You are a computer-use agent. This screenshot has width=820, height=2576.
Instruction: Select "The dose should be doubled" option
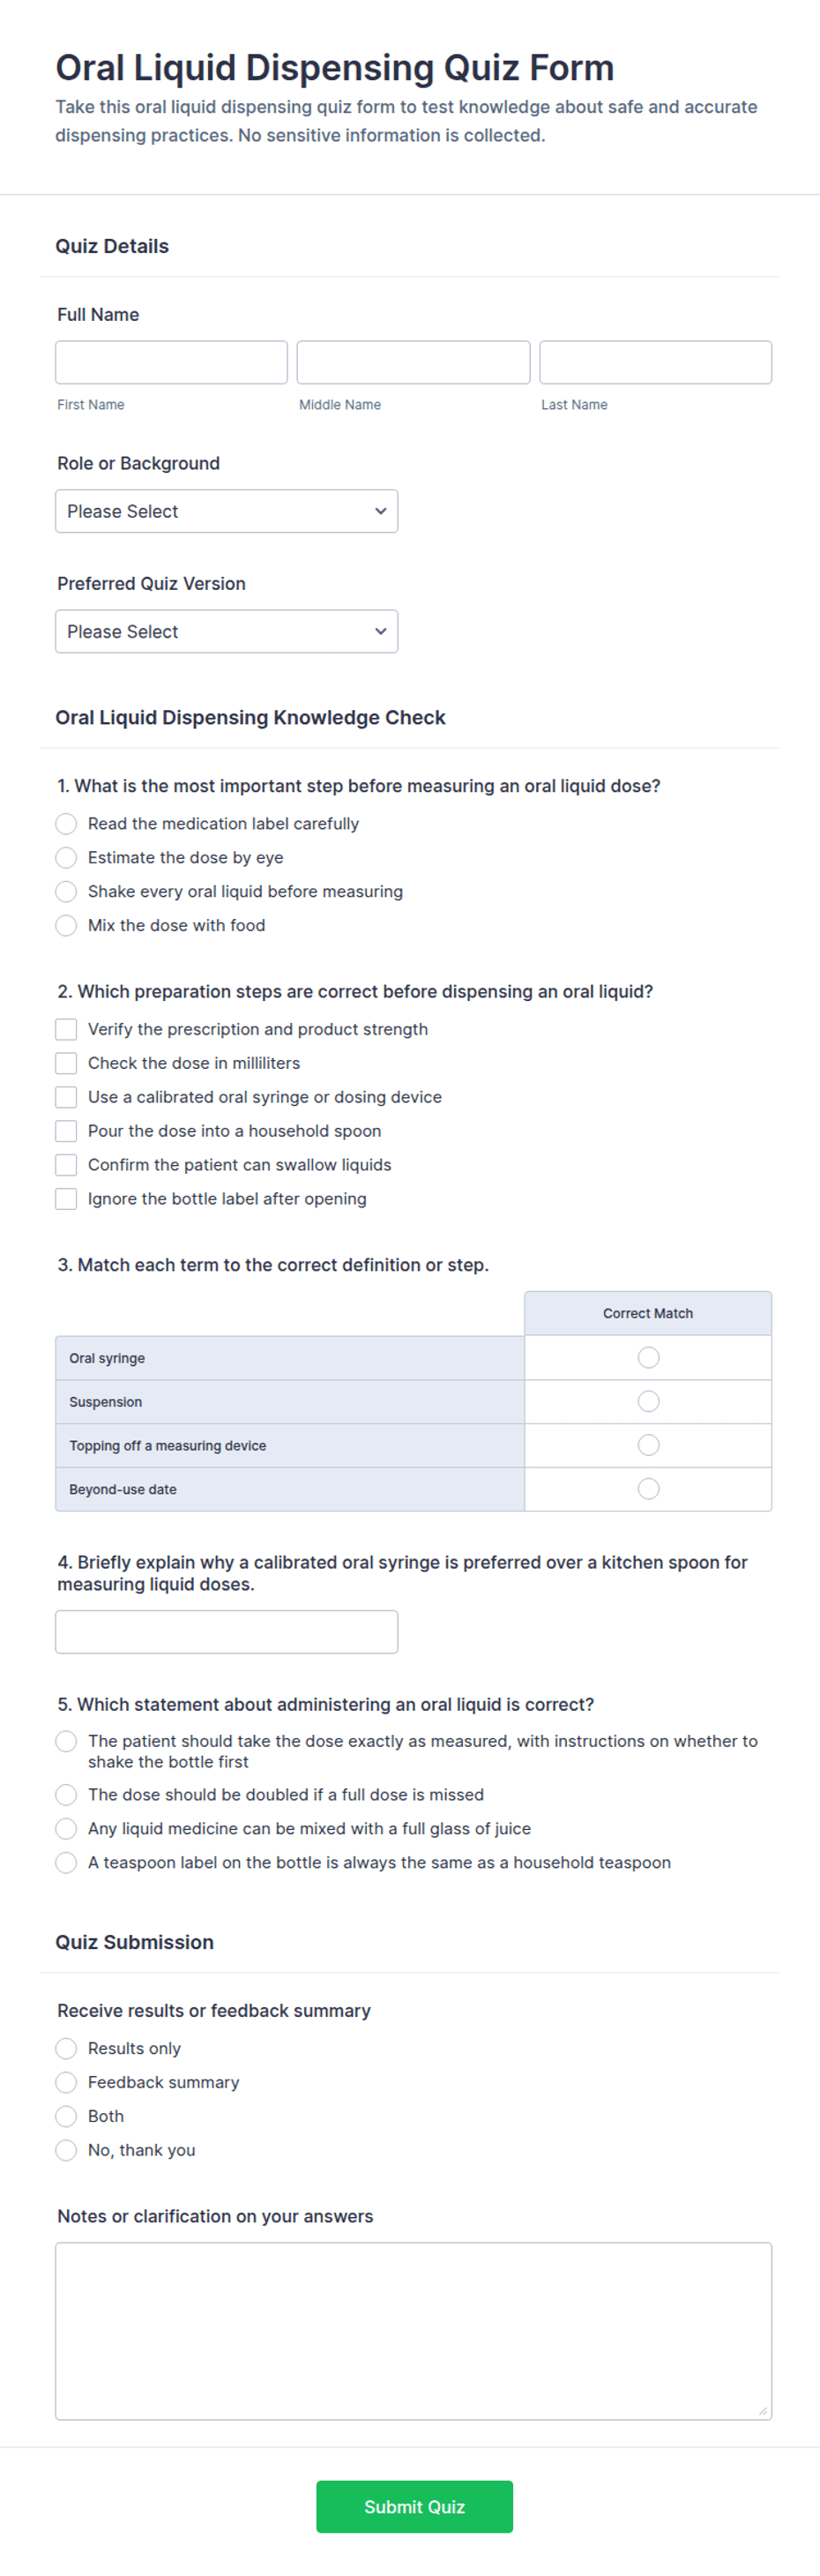point(66,1794)
